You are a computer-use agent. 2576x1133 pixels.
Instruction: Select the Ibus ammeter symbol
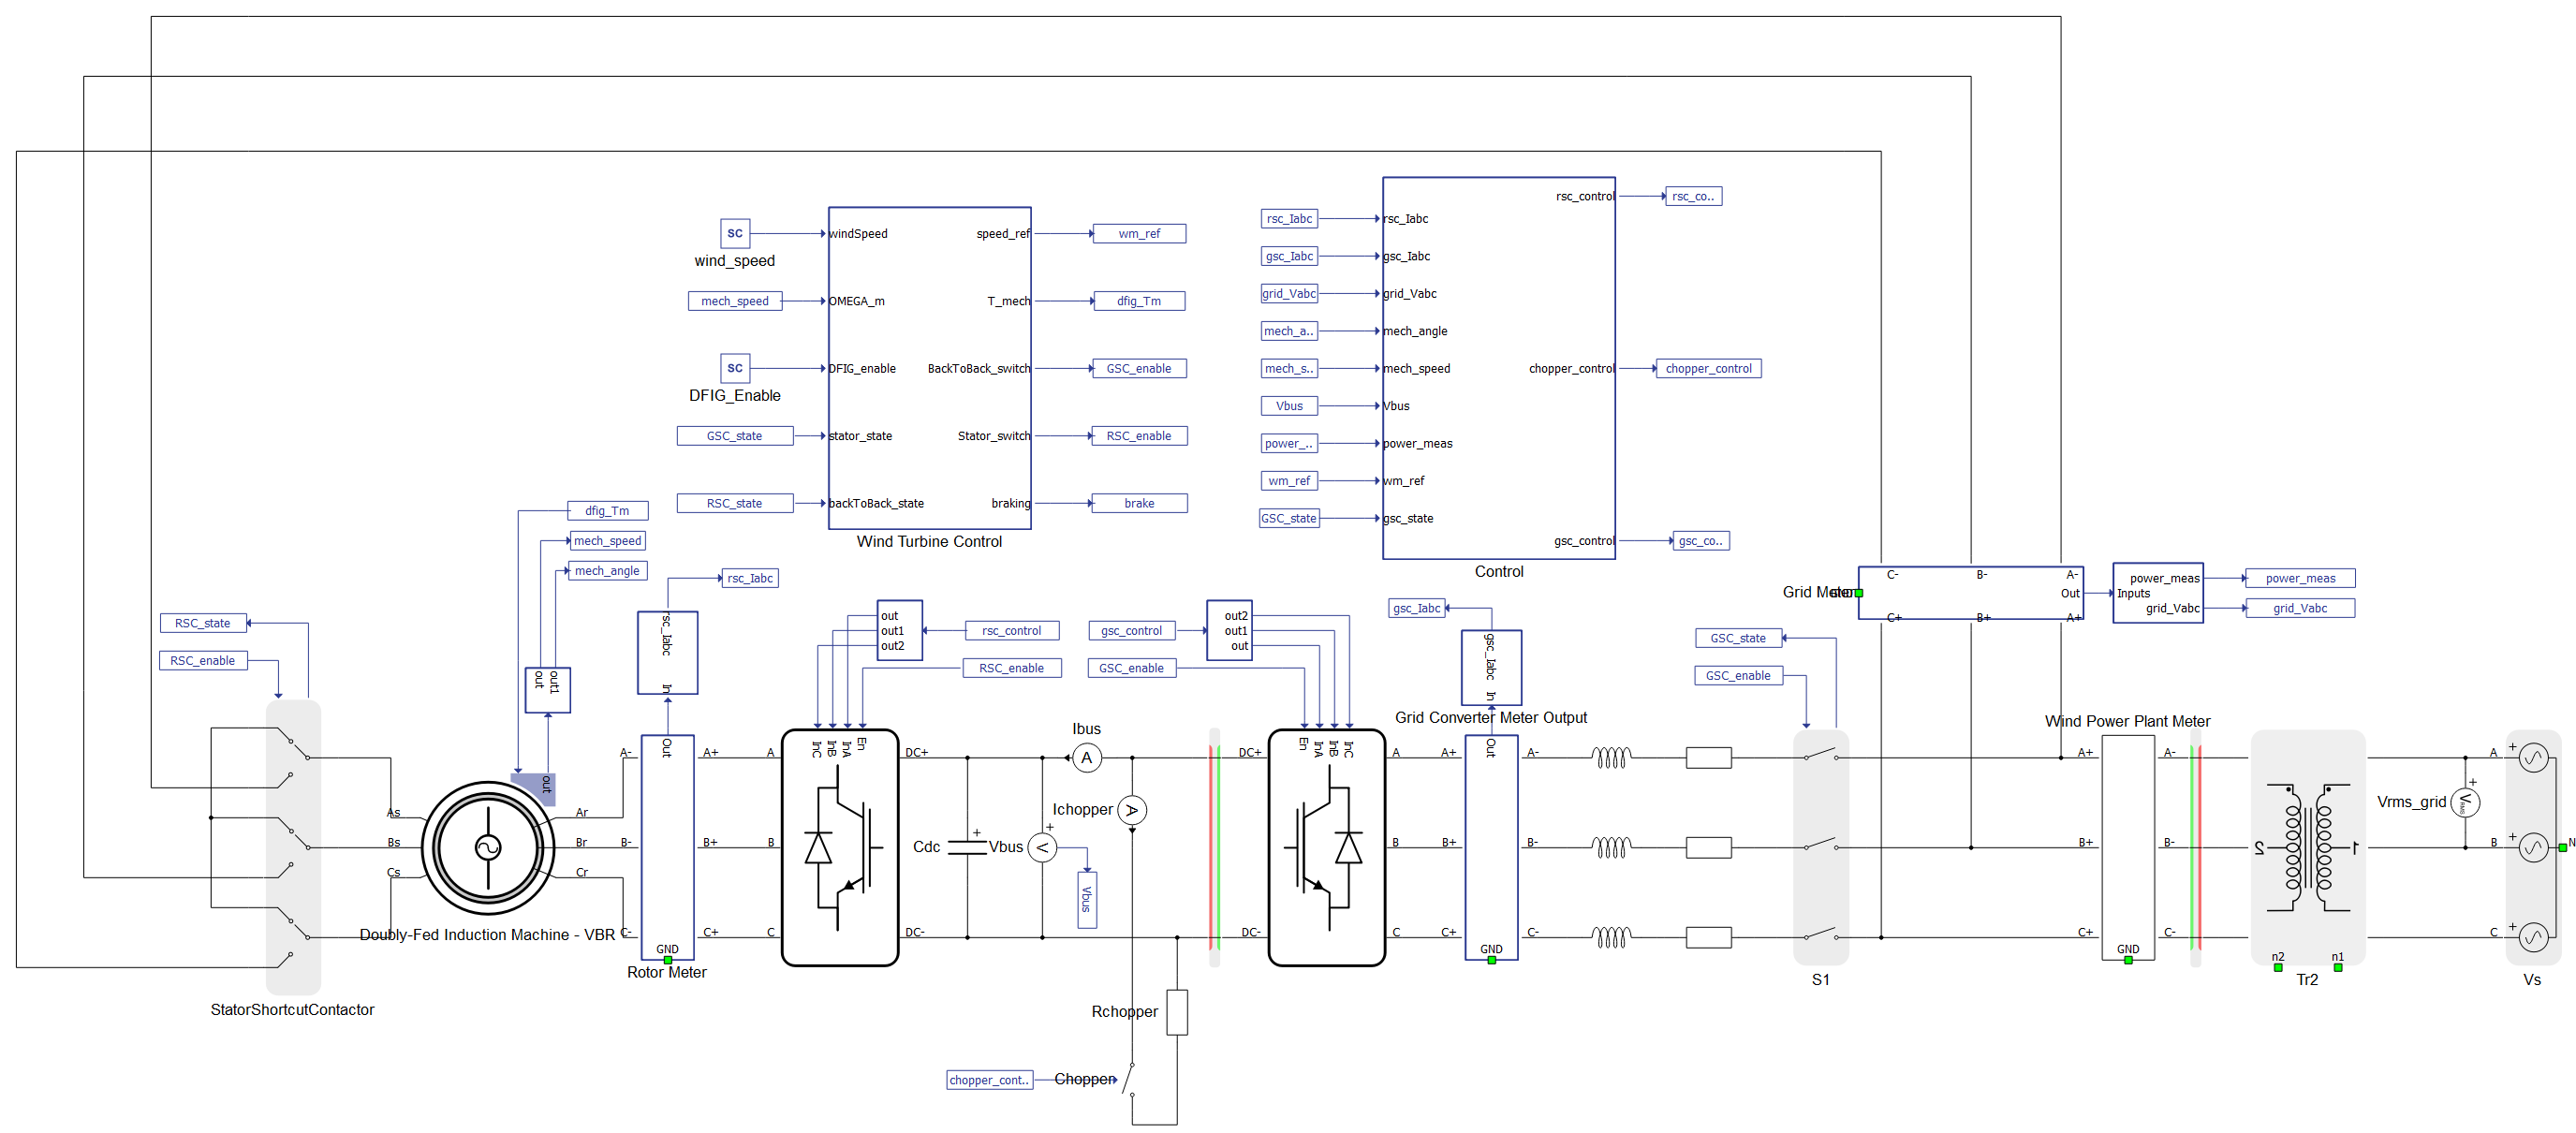pyautogui.click(x=1086, y=758)
